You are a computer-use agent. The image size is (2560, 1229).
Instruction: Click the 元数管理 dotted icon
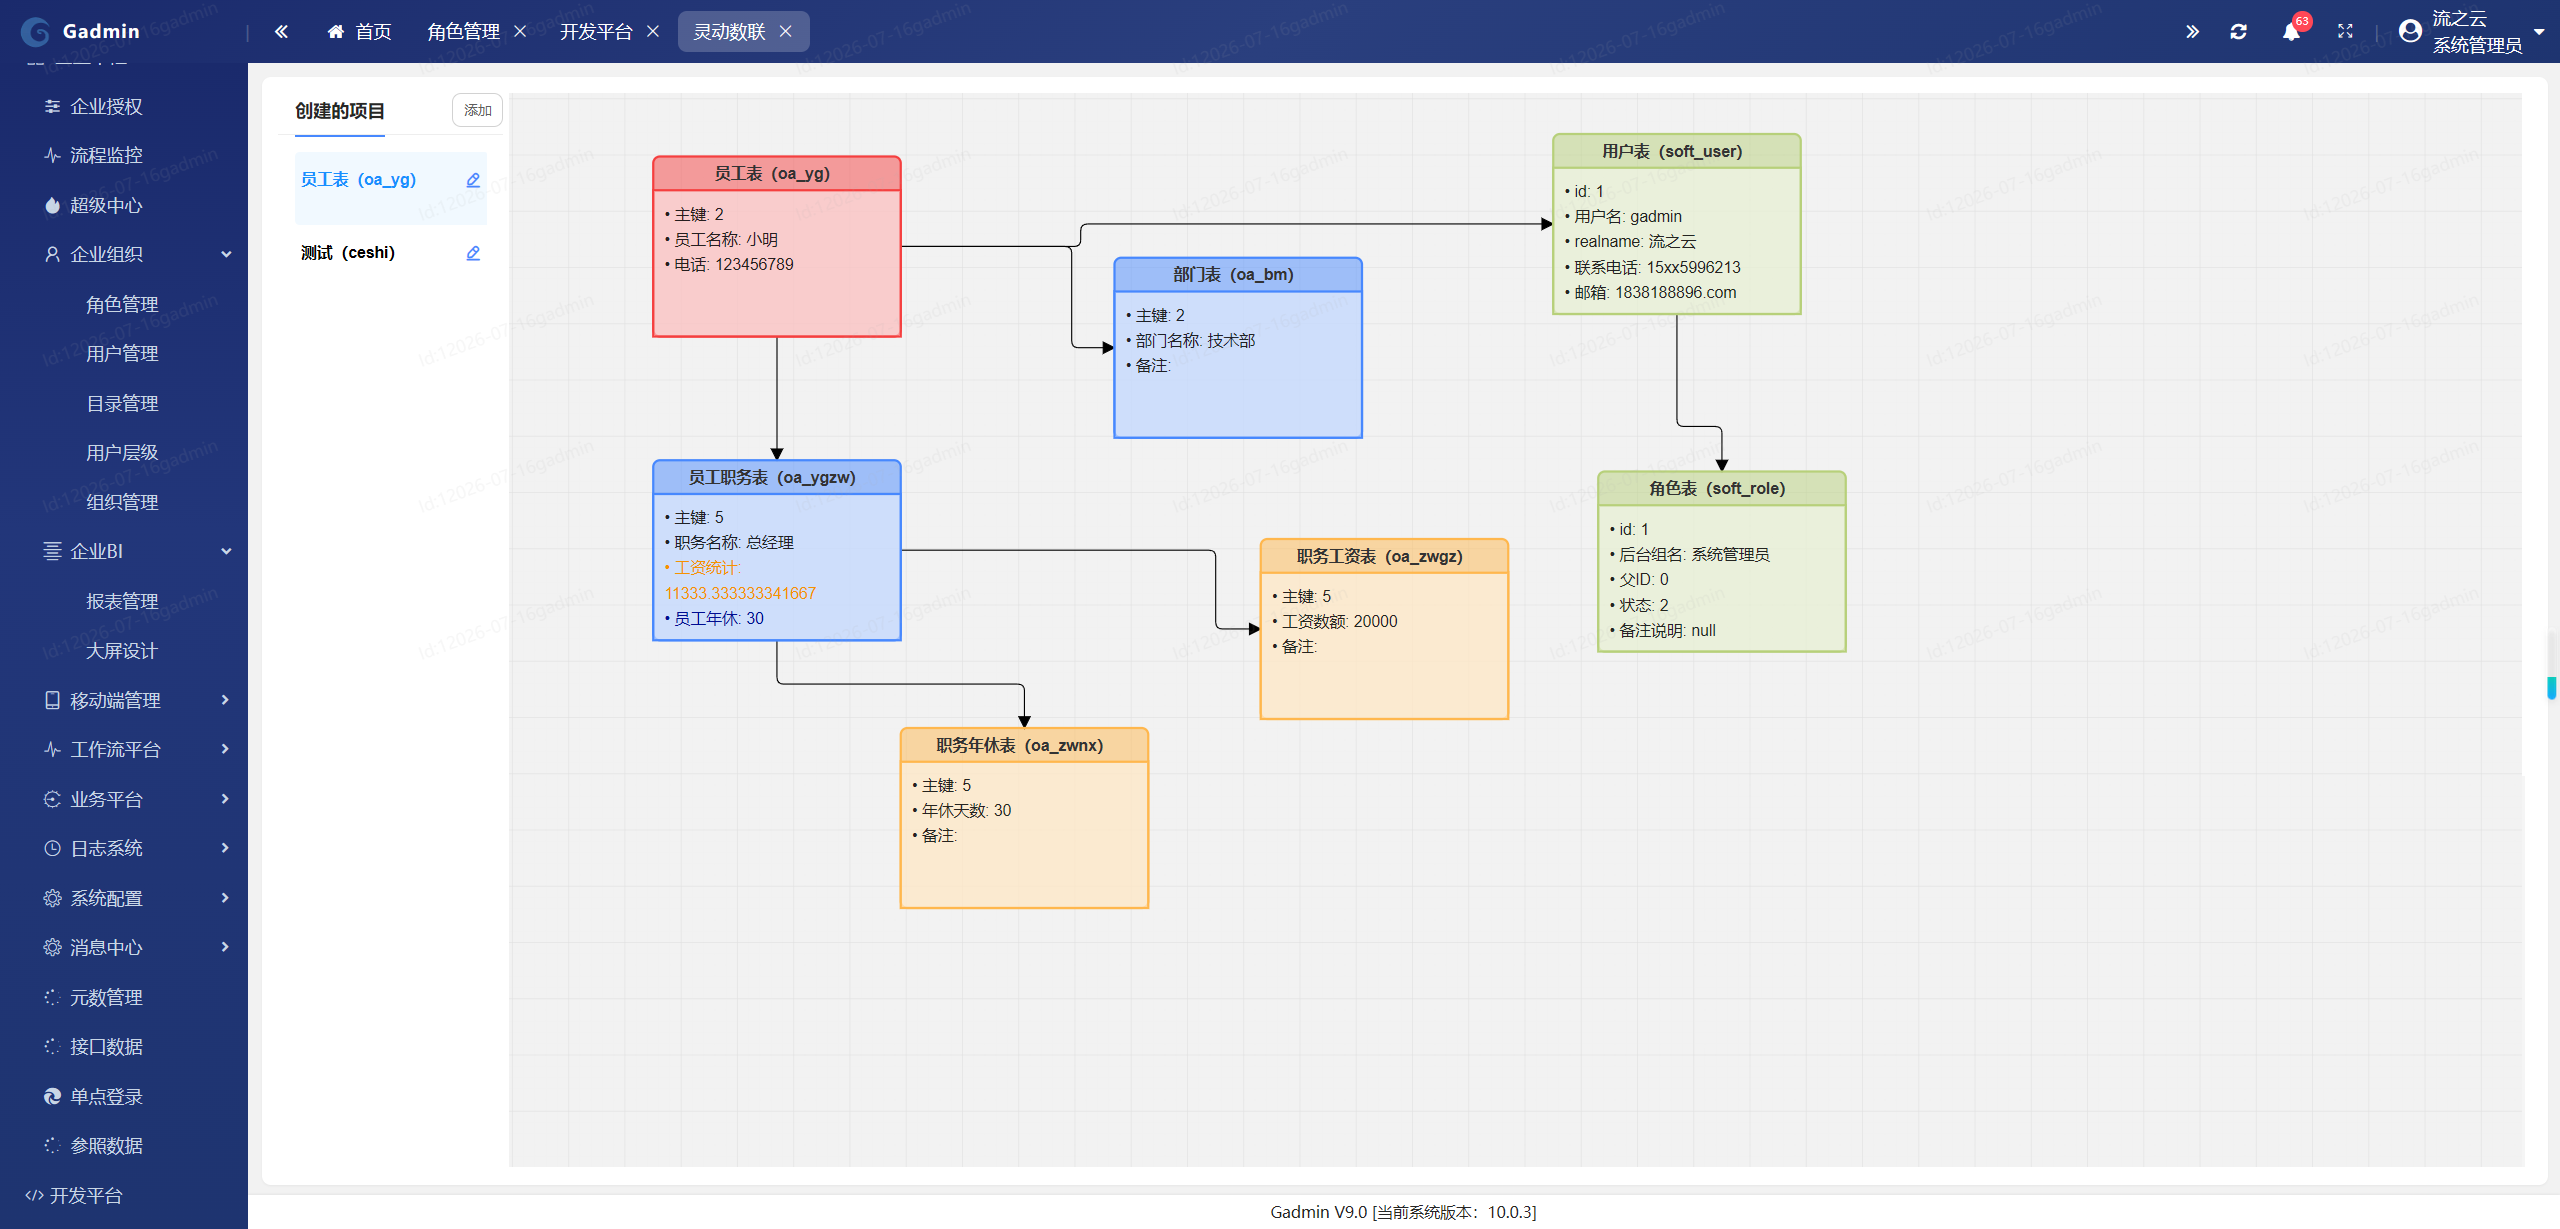(x=52, y=997)
